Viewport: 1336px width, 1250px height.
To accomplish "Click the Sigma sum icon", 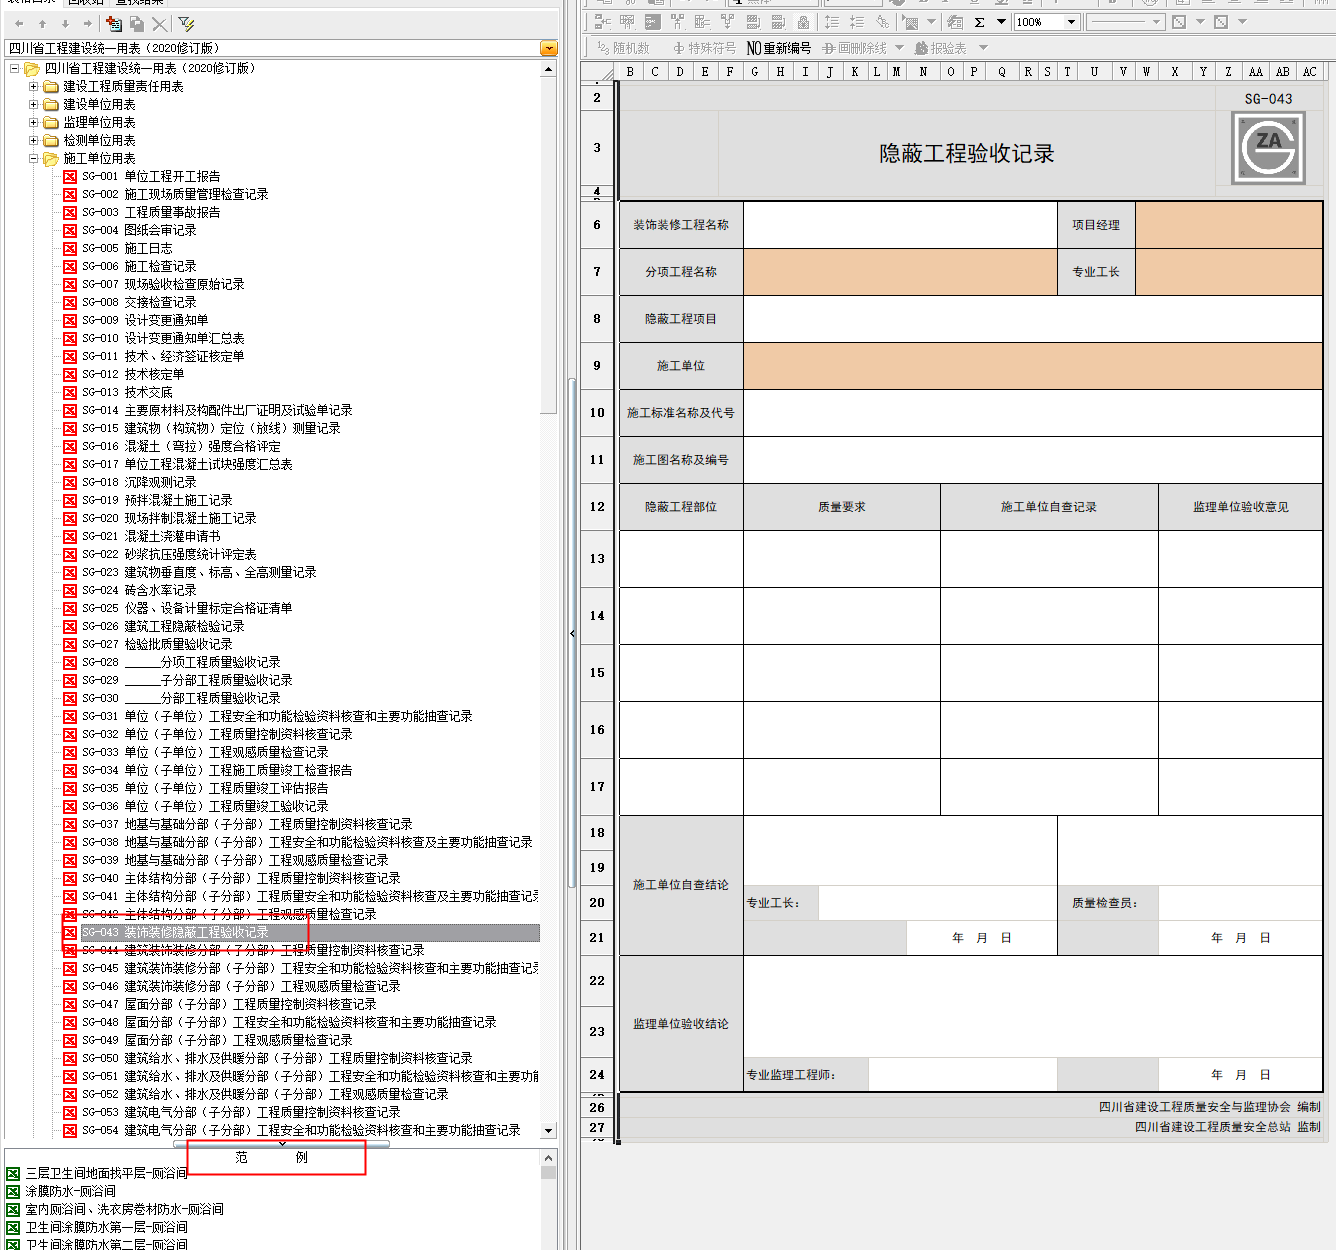I will pyautogui.click(x=980, y=21).
